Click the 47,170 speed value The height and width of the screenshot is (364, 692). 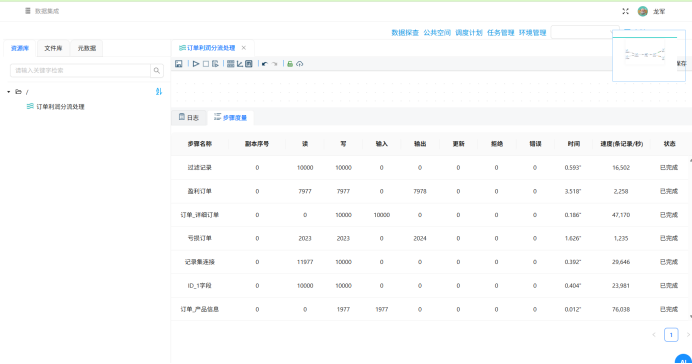click(x=621, y=215)
